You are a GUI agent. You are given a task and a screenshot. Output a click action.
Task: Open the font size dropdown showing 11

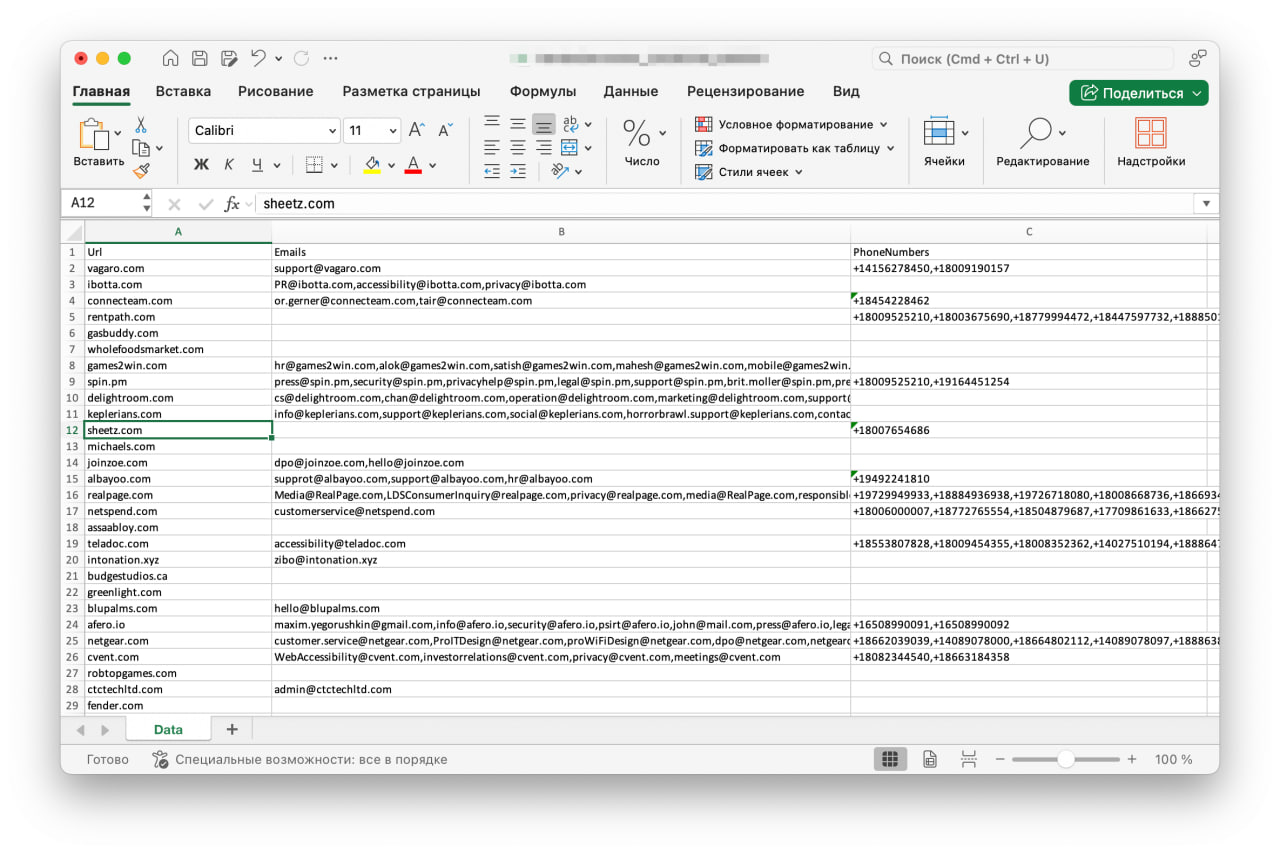[x=392, y=131]
